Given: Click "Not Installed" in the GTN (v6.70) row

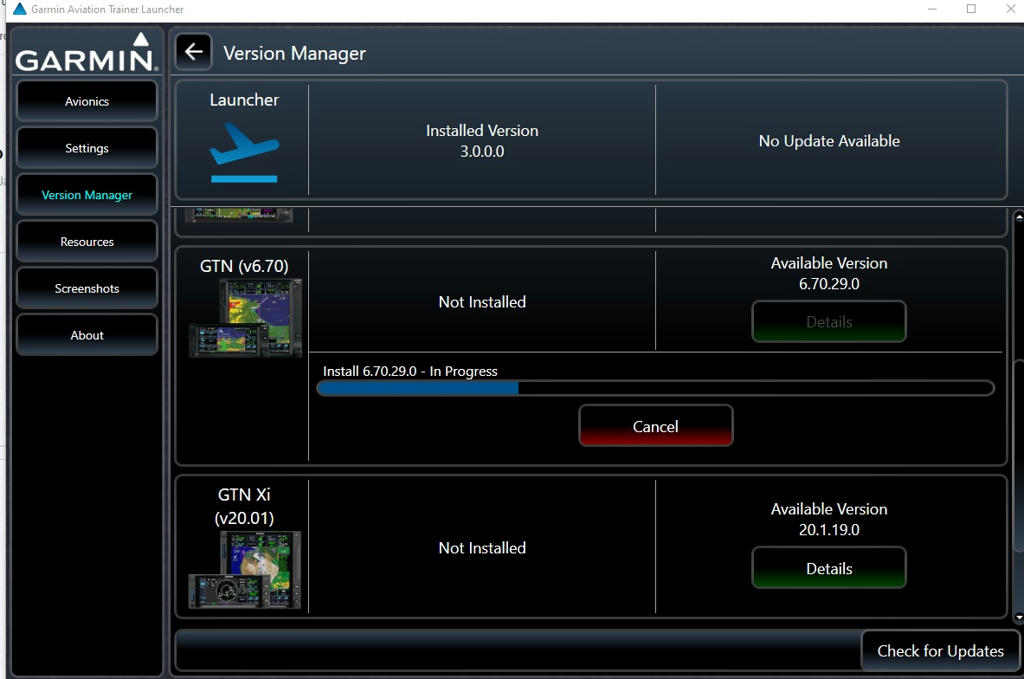Looking at the screenshot, I should tap(482, 302).
